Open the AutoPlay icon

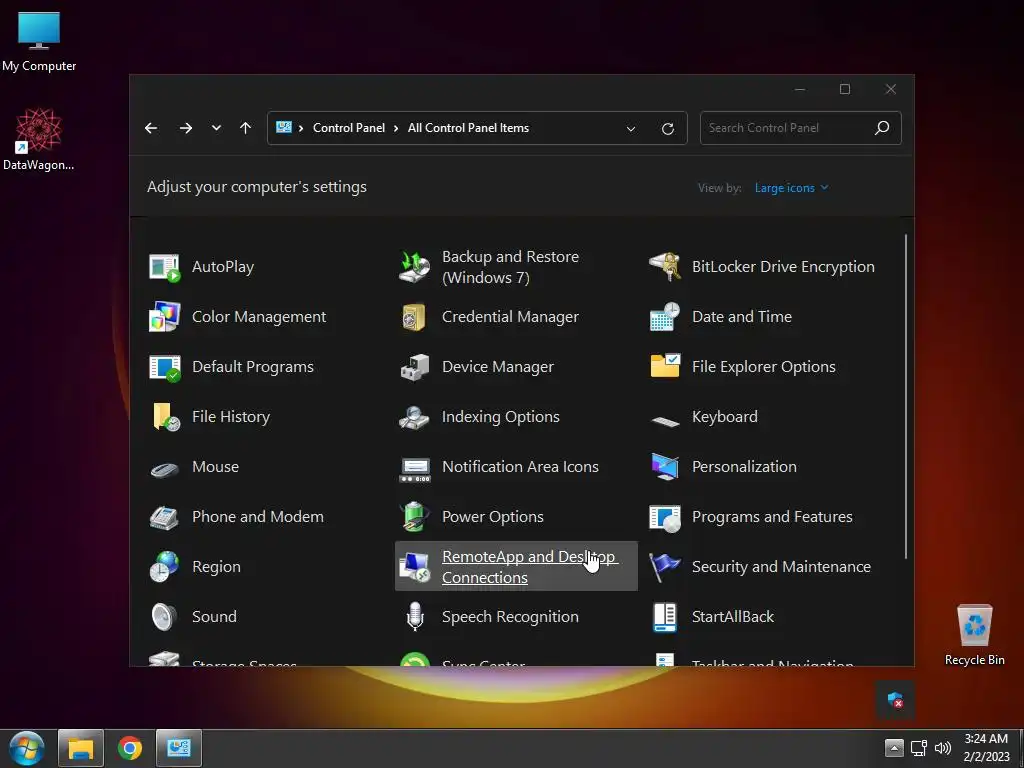pos(164,267)
